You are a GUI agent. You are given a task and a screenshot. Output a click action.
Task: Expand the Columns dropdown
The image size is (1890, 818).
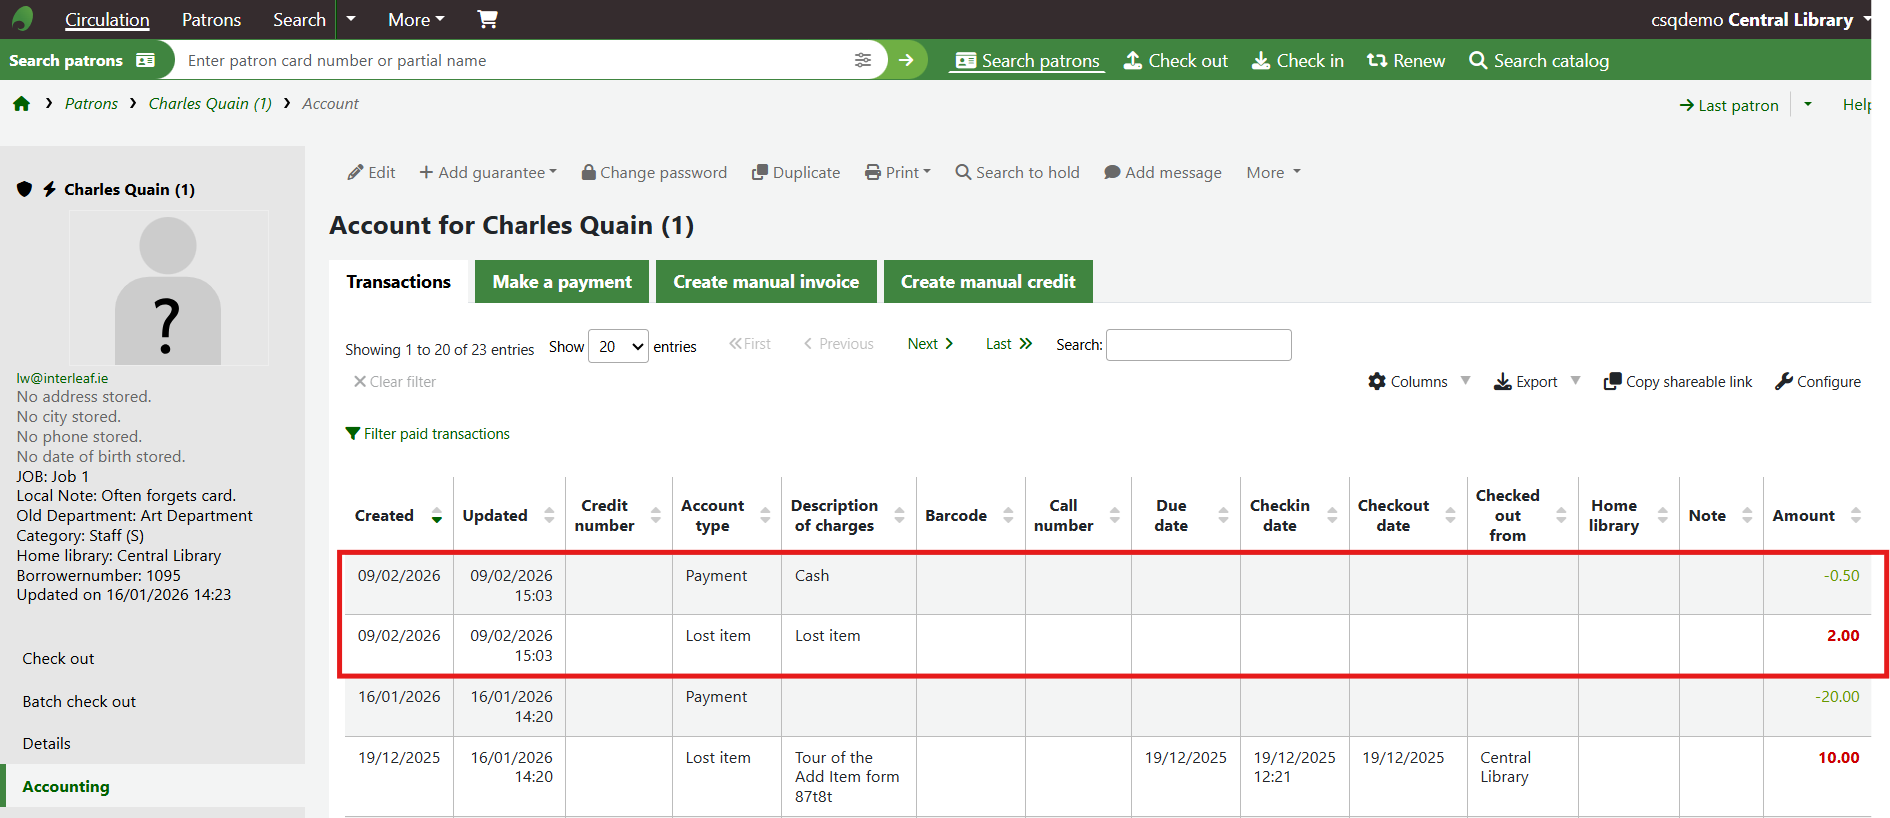point(1418,381)
